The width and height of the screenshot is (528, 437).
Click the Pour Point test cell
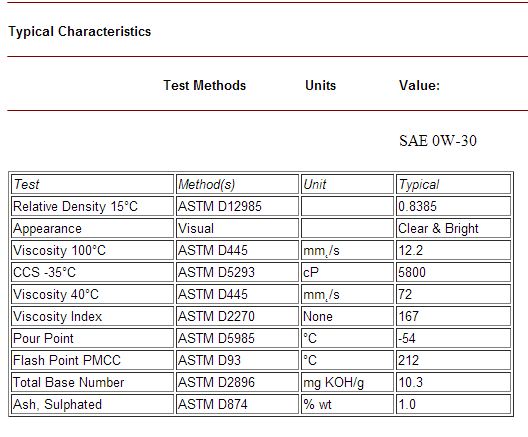(x=92, y=338)
